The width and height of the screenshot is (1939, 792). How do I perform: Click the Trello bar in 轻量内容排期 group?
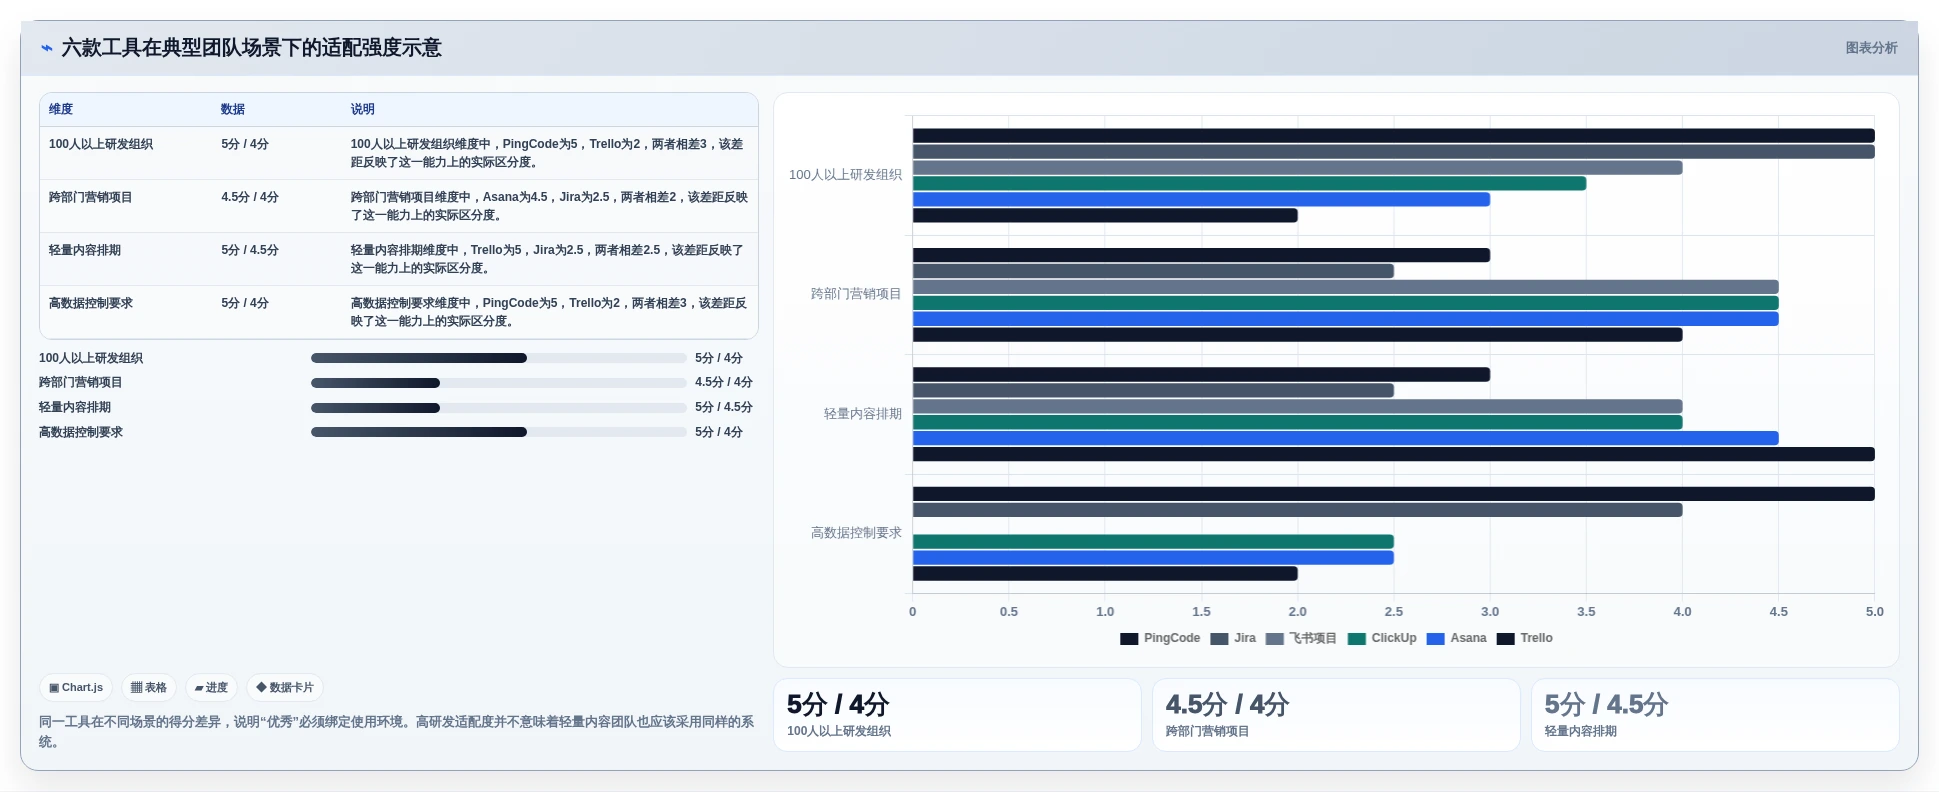click(1393, 454)
